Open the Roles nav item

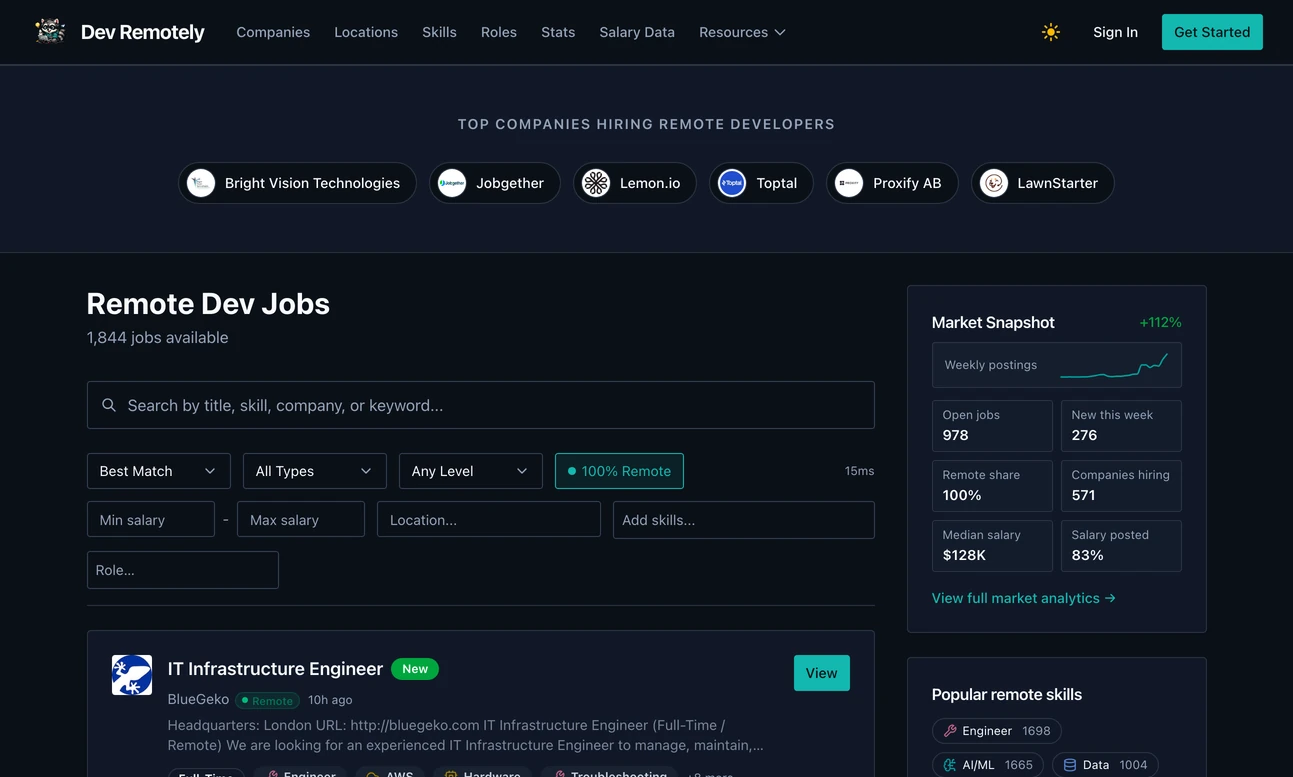tap(499, 32)
